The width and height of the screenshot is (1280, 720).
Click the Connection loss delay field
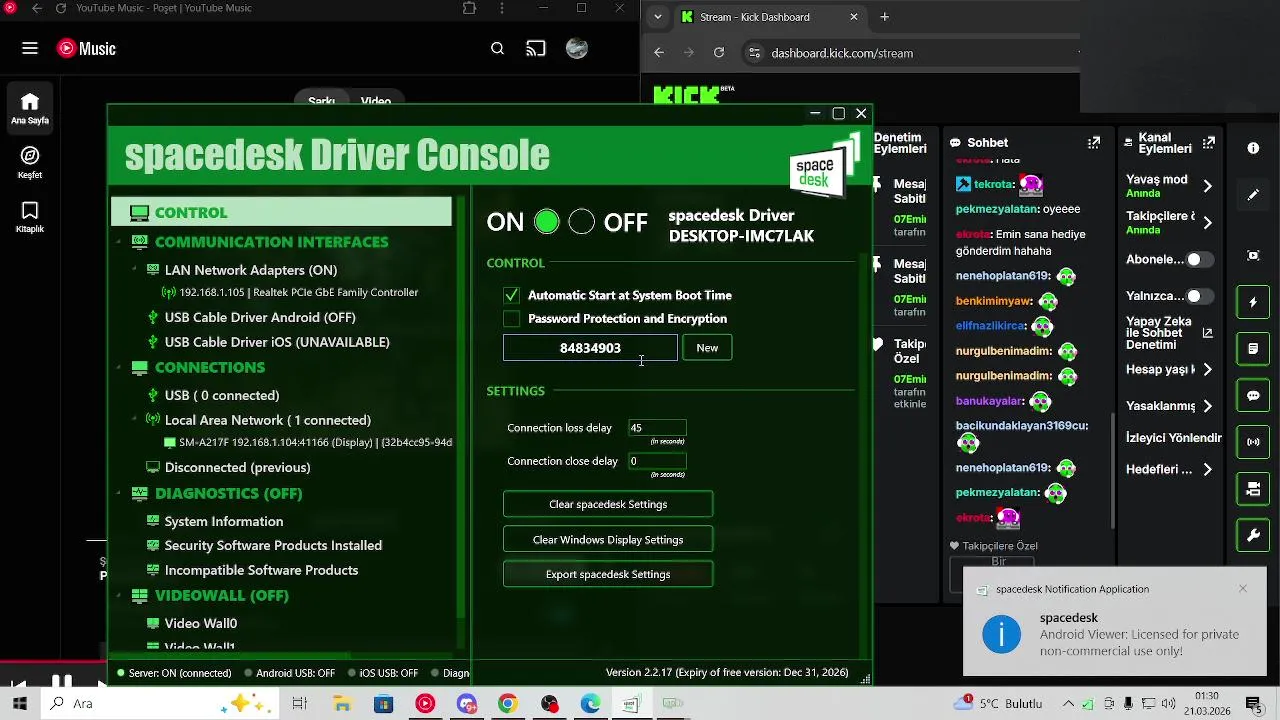pyautogui.click(x=657, y=427)
